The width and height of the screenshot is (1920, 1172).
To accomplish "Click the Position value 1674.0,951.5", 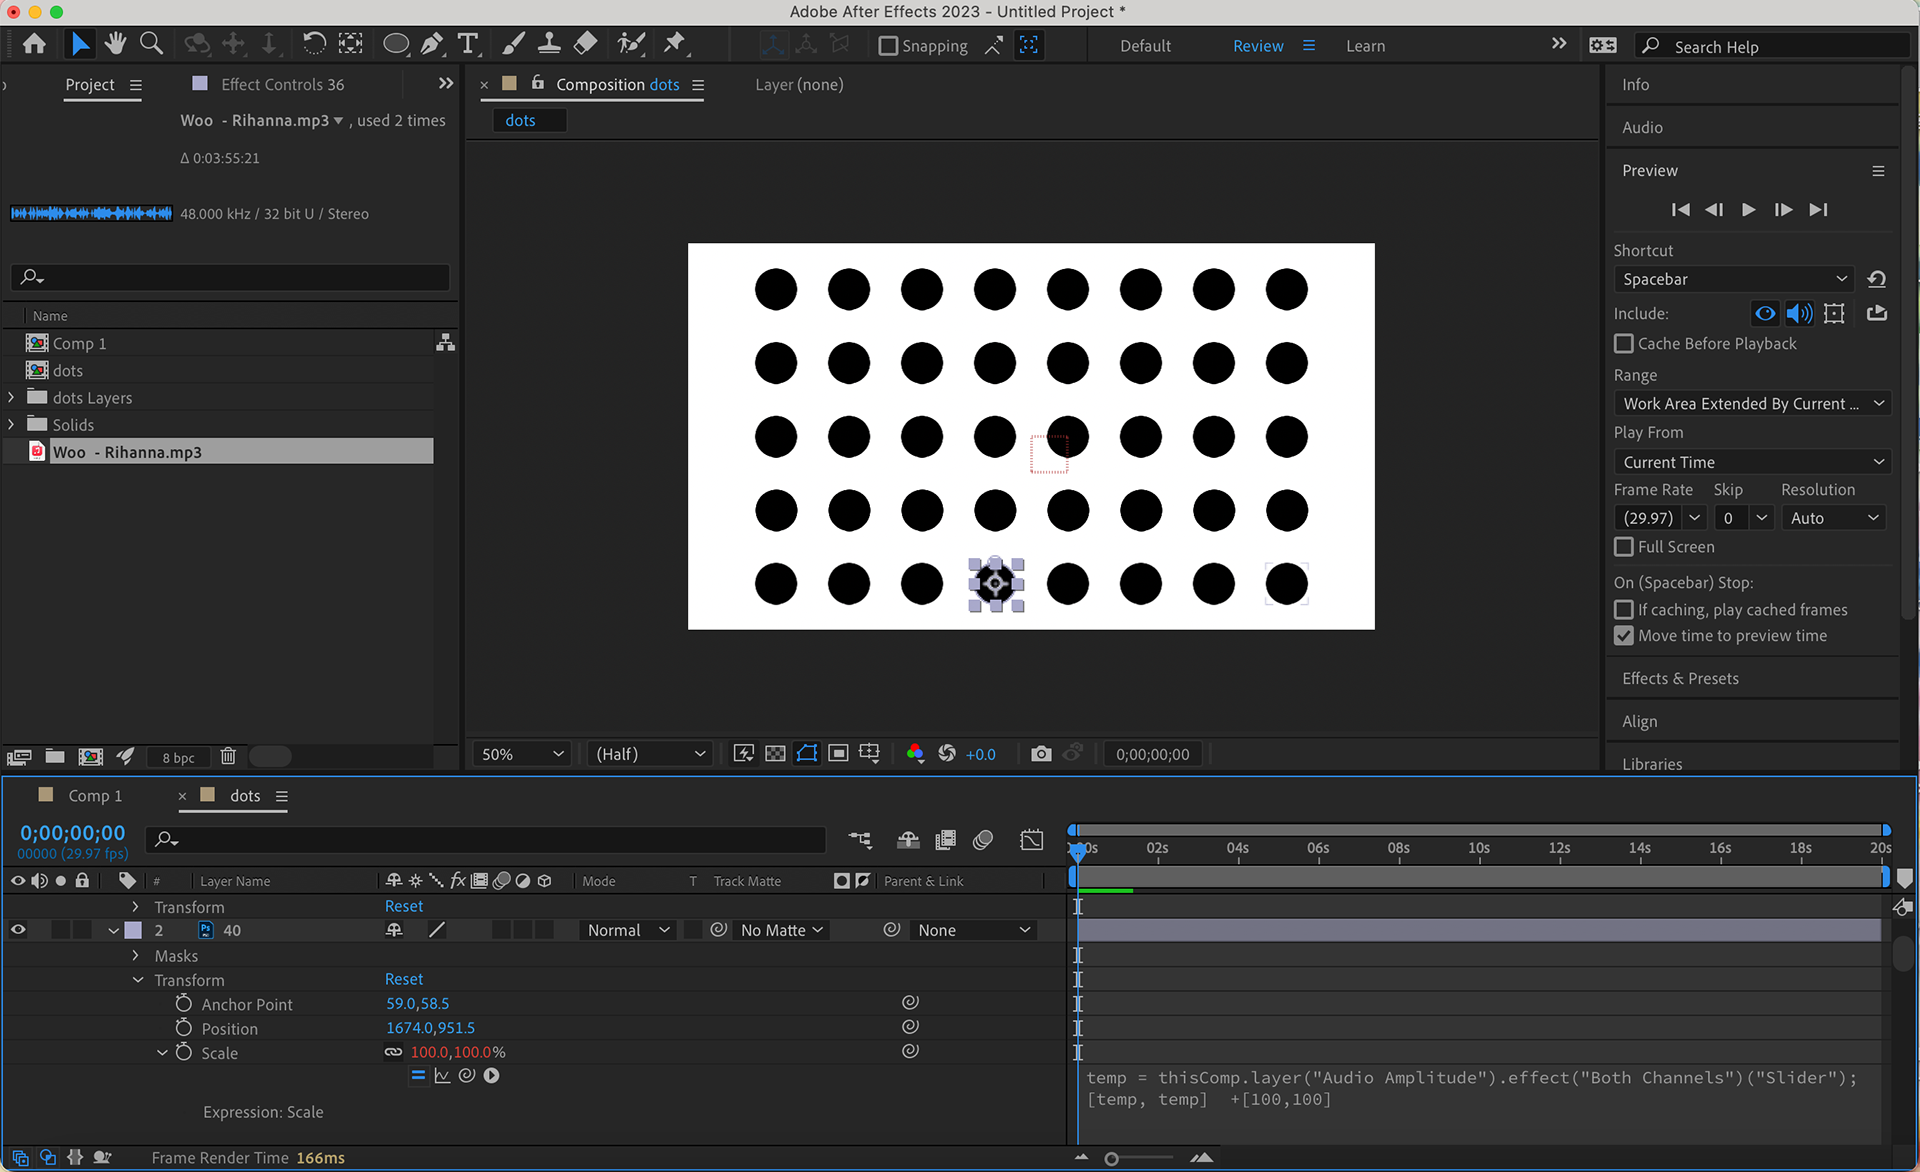I will click(430, 1028).
